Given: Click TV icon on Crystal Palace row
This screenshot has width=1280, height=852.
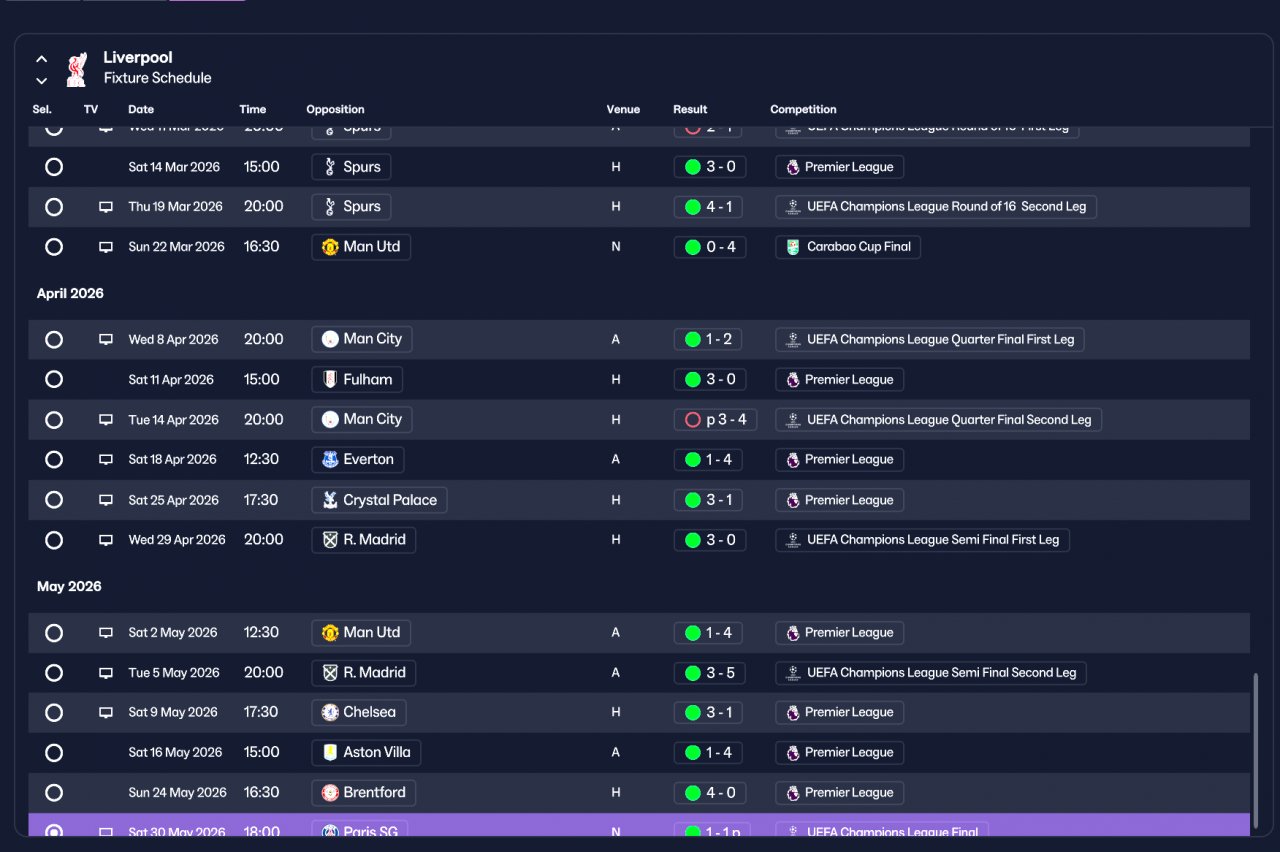Looking at the screenshot, I should (x=106, y=500).
